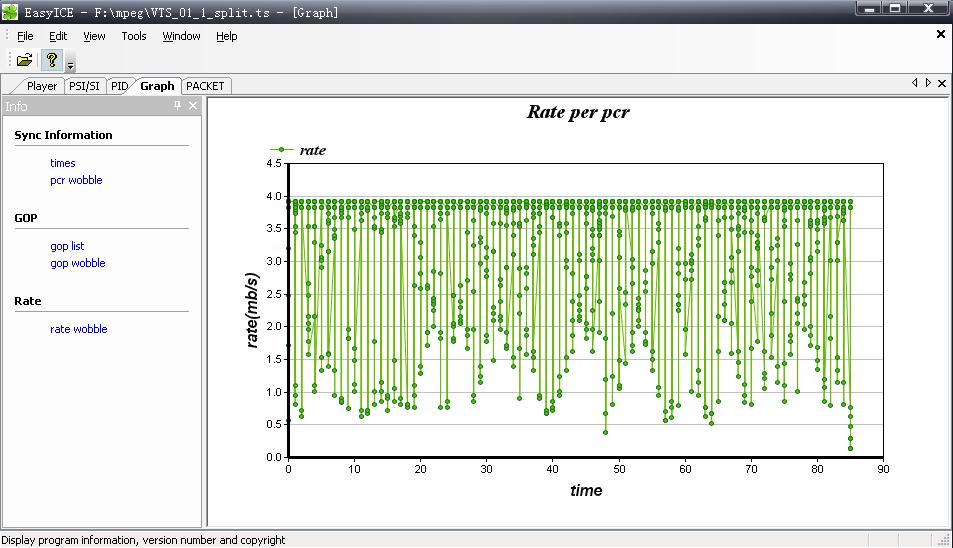Image resolution: width=953 pixels, height=548 pixels.
Task: Open the Window menu
Action: click(x=181, y=36)
